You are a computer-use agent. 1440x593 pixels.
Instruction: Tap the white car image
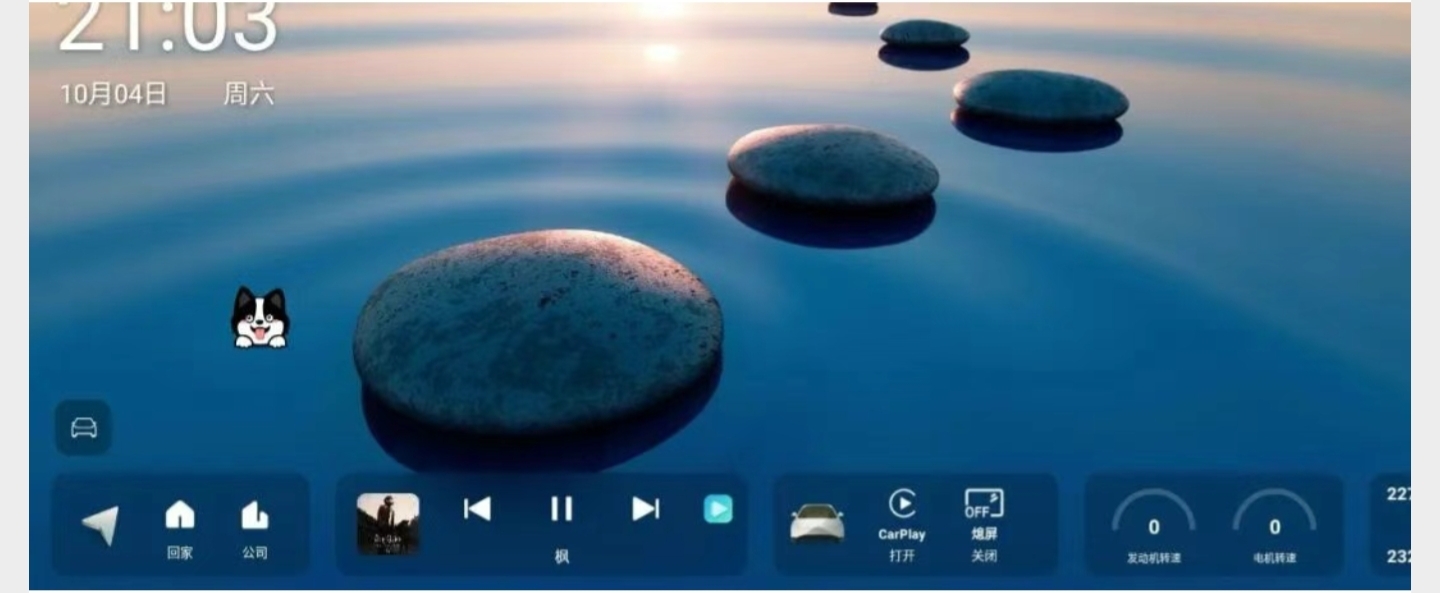[x=817, y=522]
